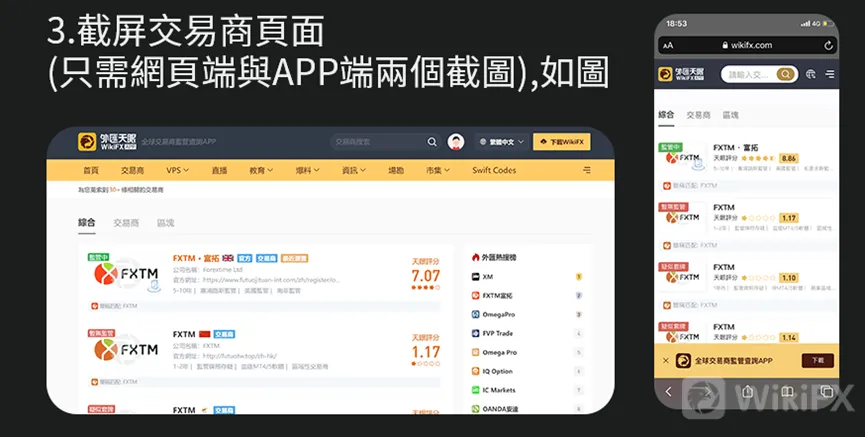Tap the WikiFX logo in phone header
865x437 pixels.
(681, 74)
